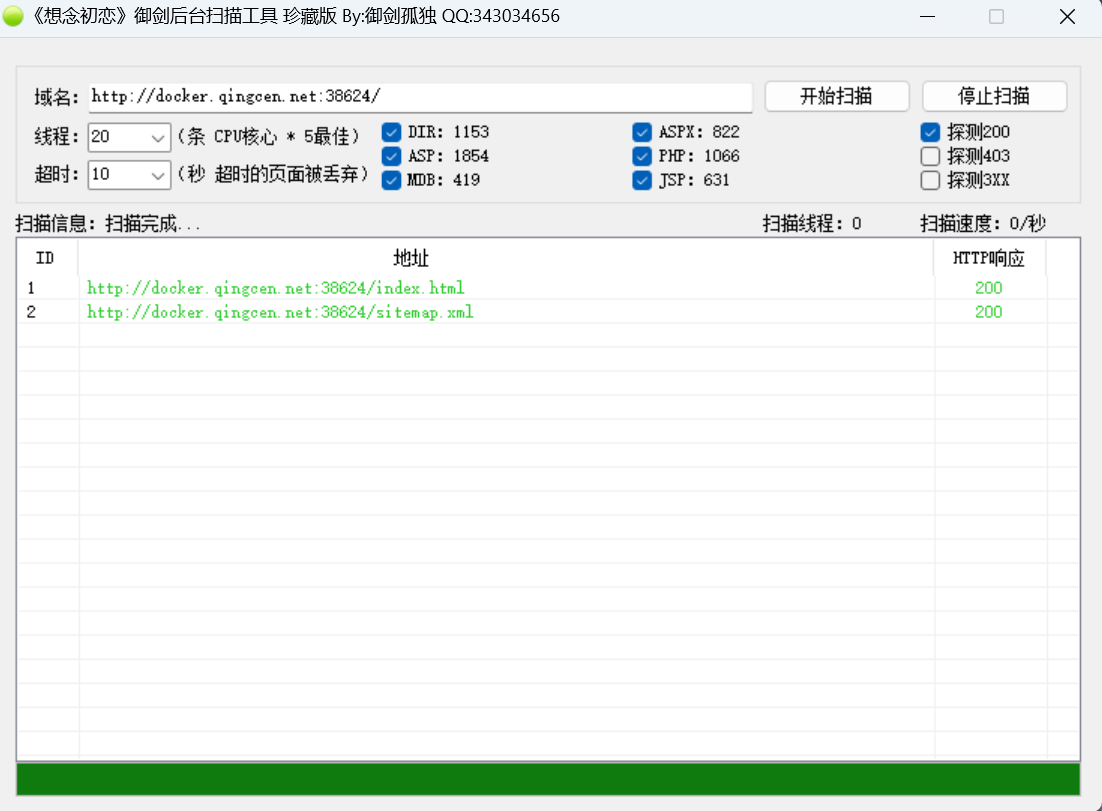1102x811 pixels.
Task: Disable PHP dictionary scanning
Action: pos(641,156)
